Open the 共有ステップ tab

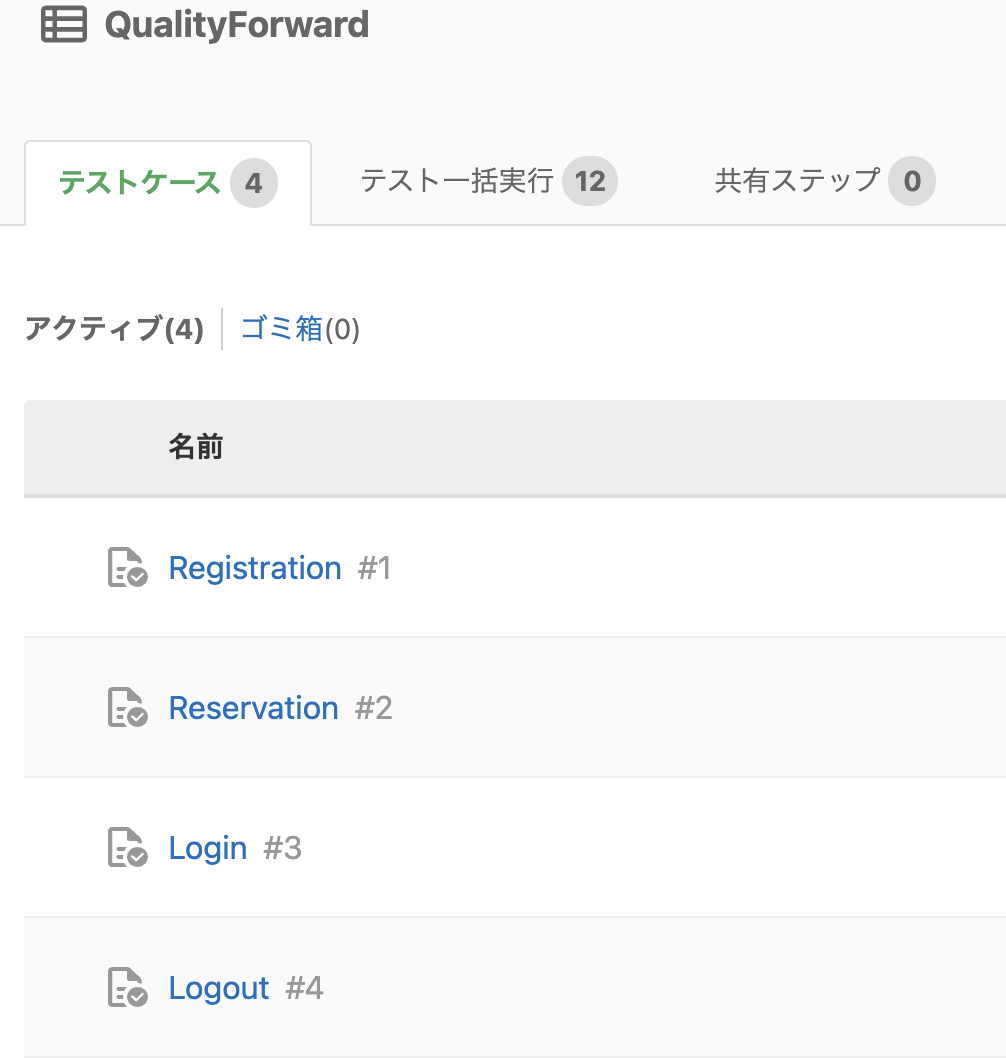[x=825, y=182]
